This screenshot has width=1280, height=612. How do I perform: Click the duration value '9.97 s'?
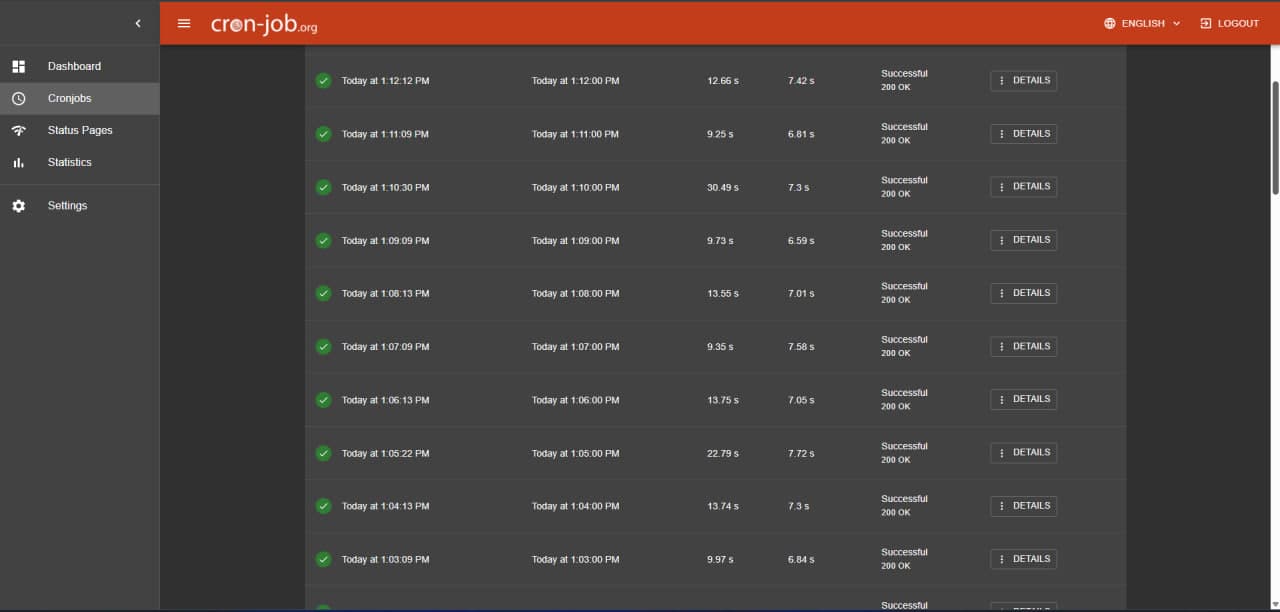pyautogui.click(x=720, y=559)
